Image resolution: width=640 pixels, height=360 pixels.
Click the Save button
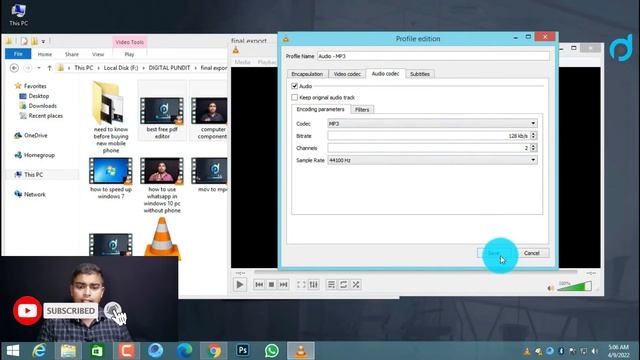click(494, 253)
